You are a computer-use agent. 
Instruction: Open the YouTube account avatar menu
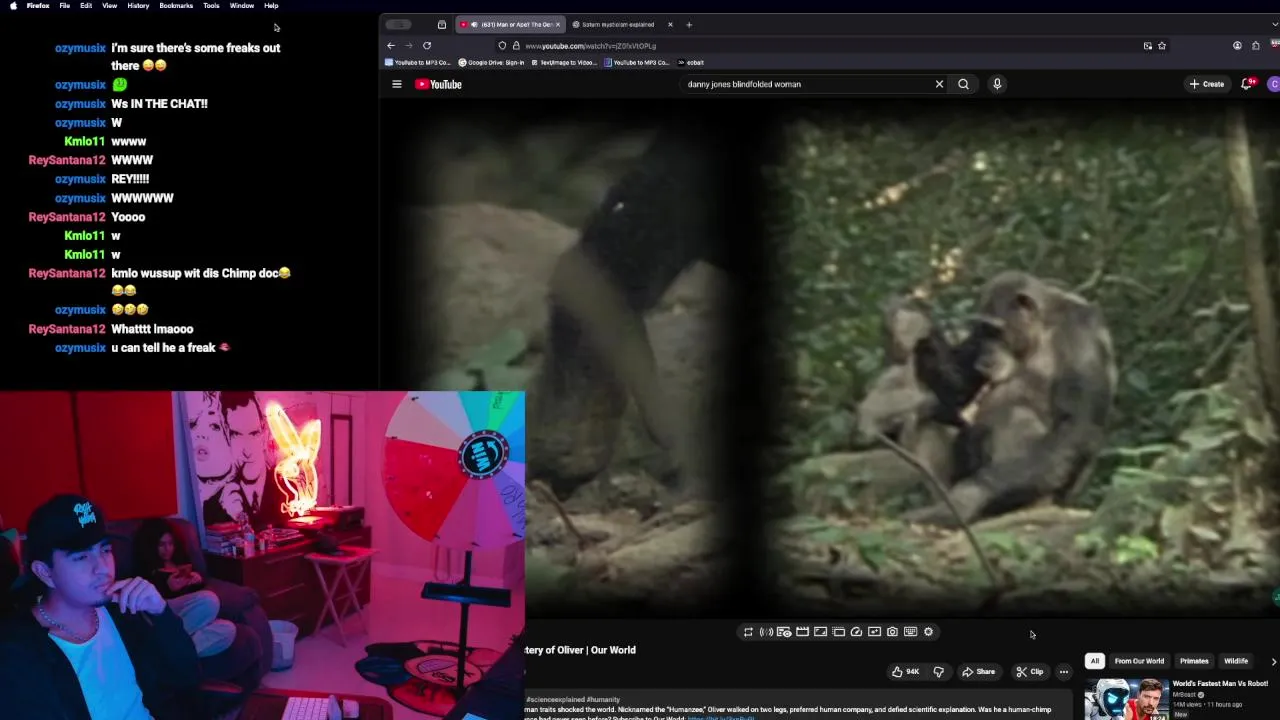click(x=1274, y=84)
